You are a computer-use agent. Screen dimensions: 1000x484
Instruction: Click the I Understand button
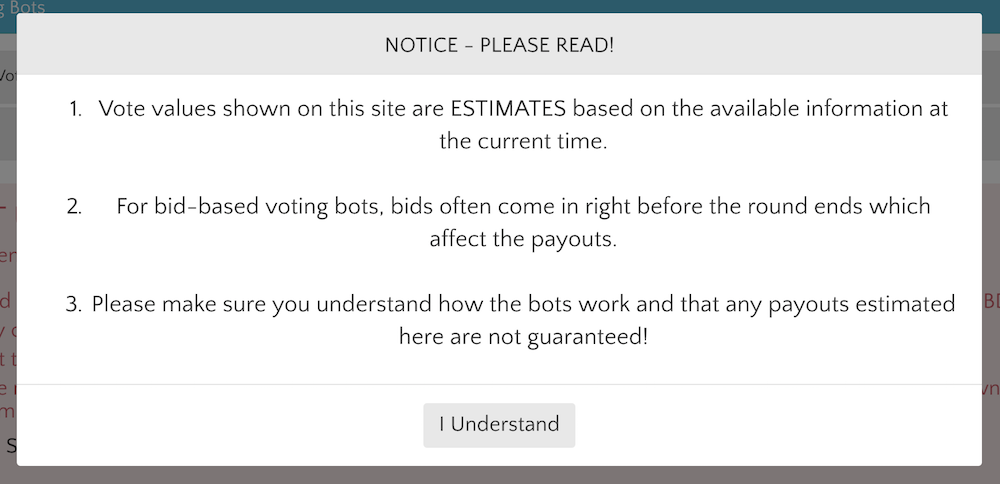click(x=499, y=424)
